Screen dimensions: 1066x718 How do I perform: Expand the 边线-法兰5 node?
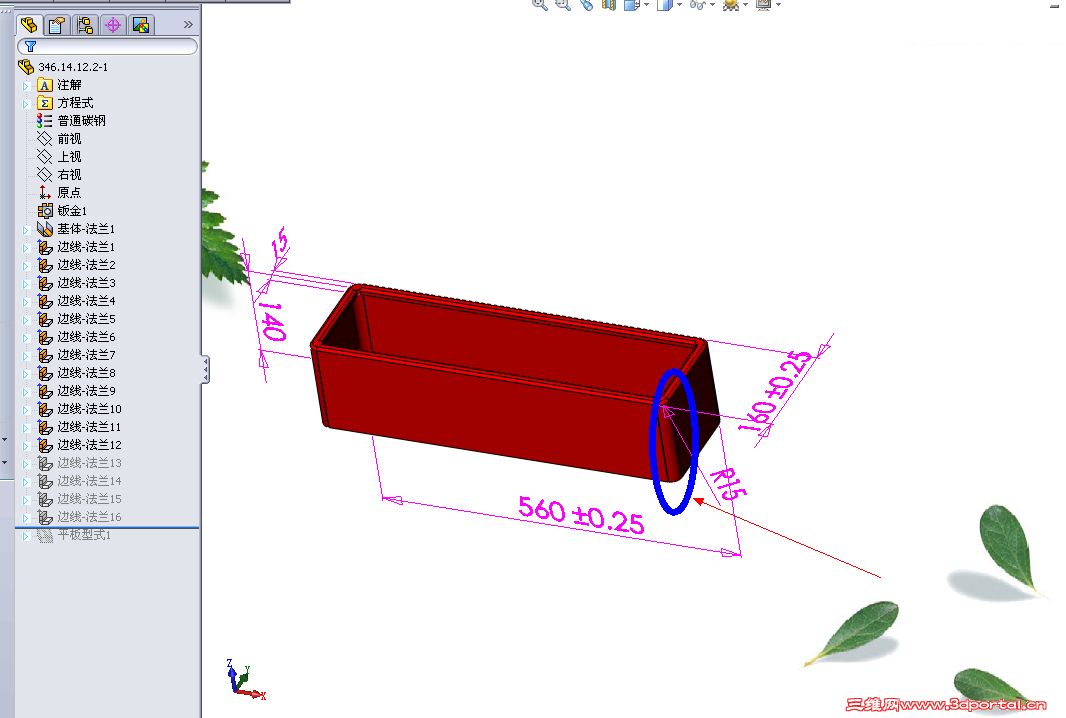coord(26,320)
